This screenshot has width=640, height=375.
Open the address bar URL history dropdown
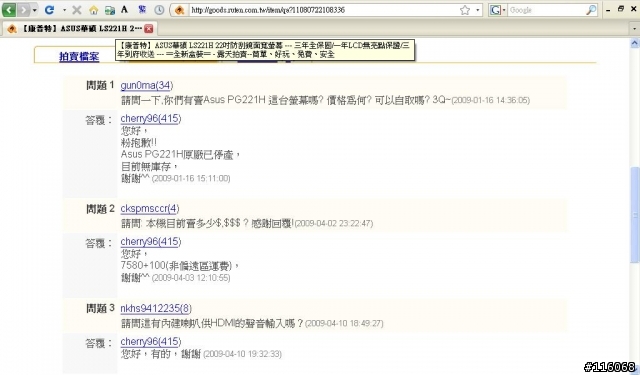pyautogui.click(x=477, y=10)
